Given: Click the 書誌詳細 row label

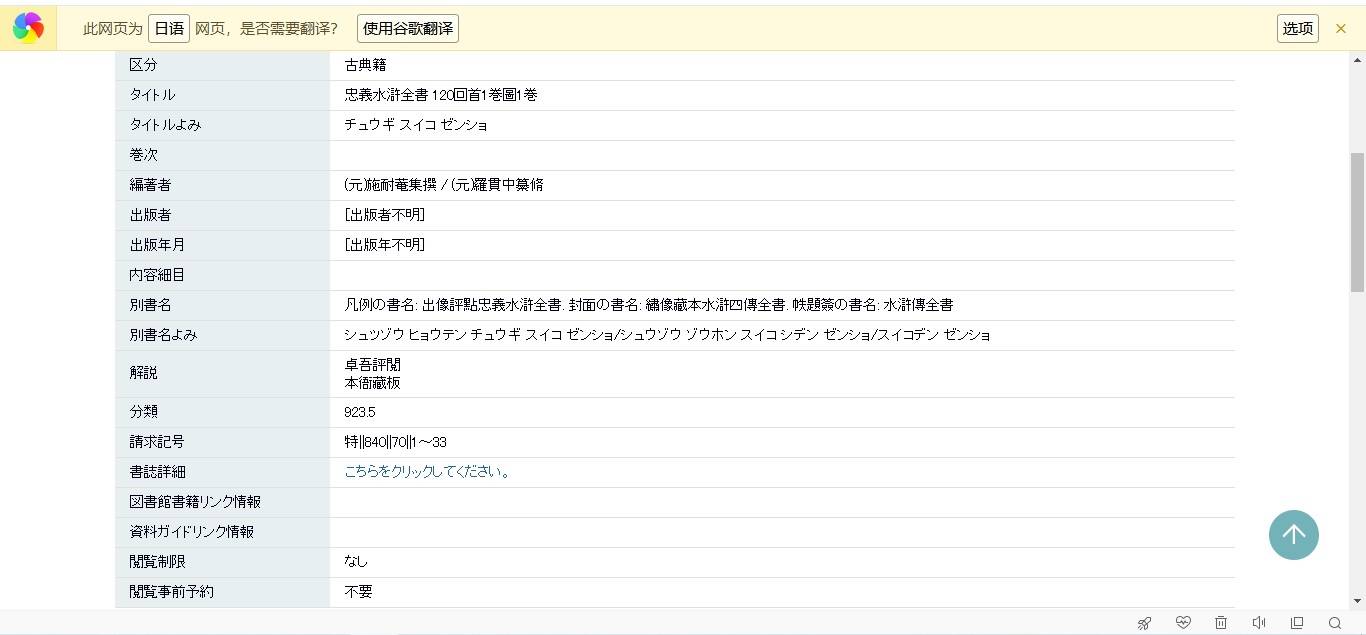Looking at the screenshot, I should (157, 472).
